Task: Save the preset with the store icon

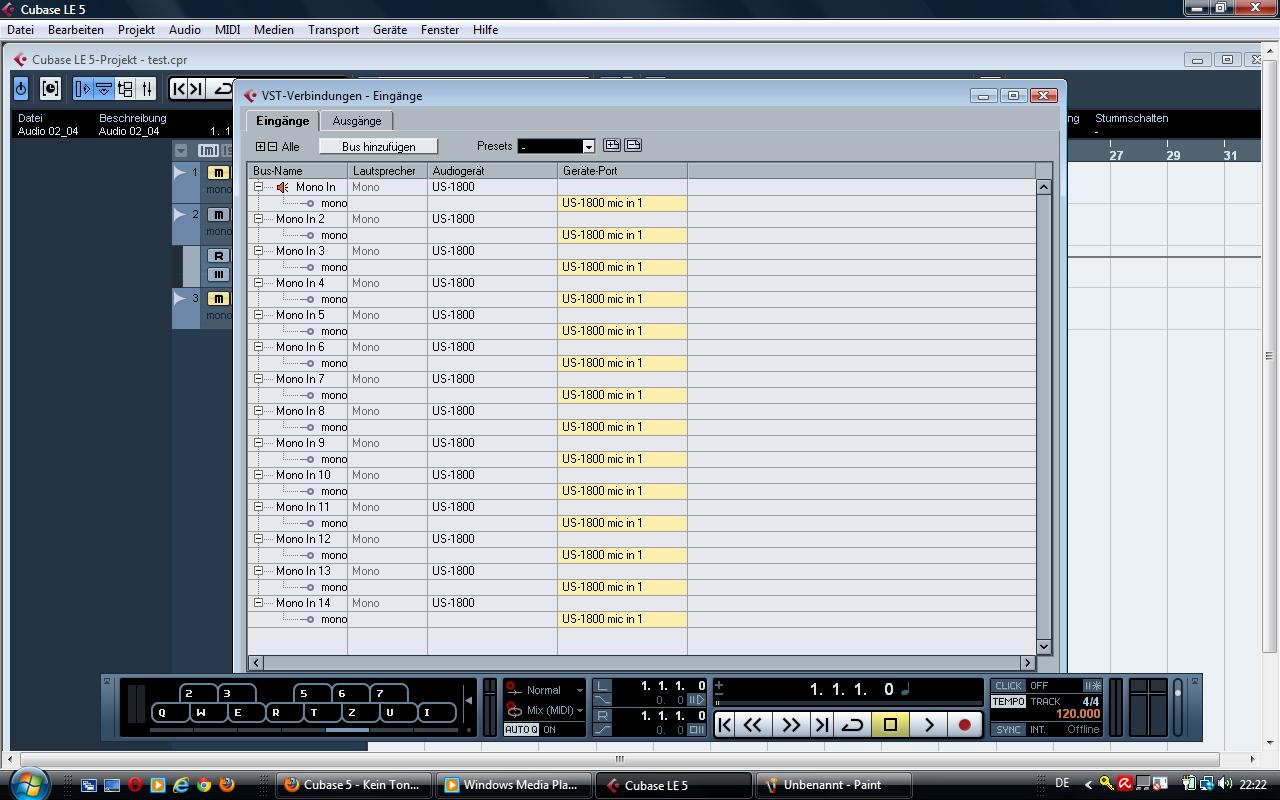Action: coord(612,146)
